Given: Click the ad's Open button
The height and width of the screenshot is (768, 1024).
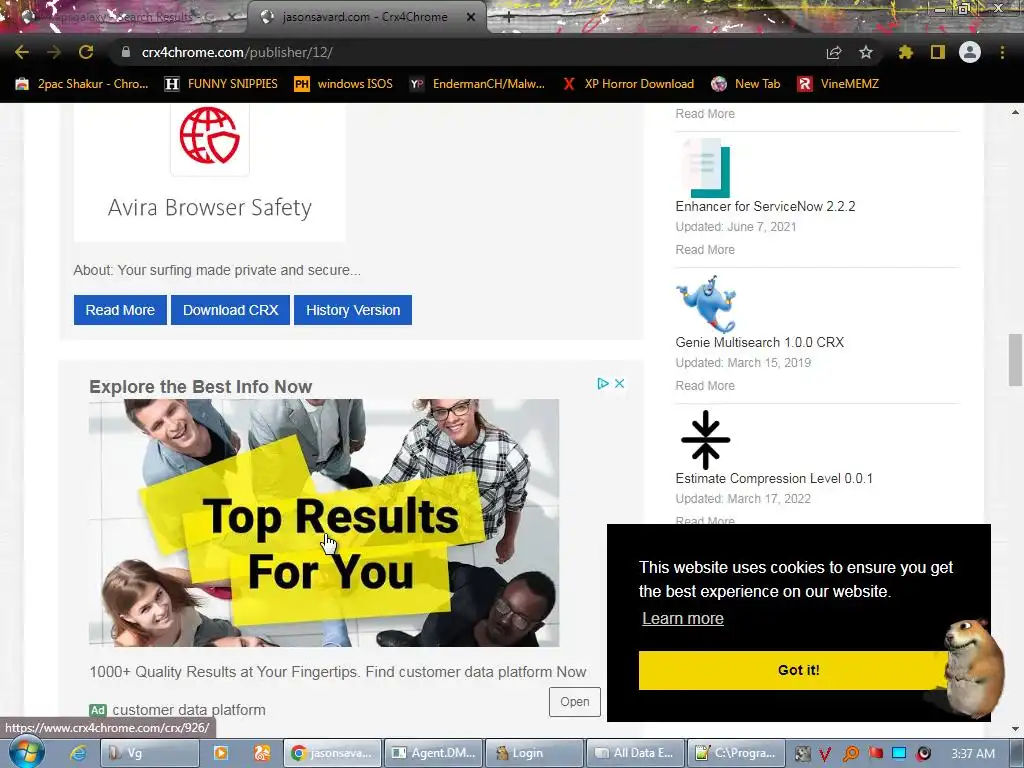Looking at the screenshot, I should click(x=575, y=701).
